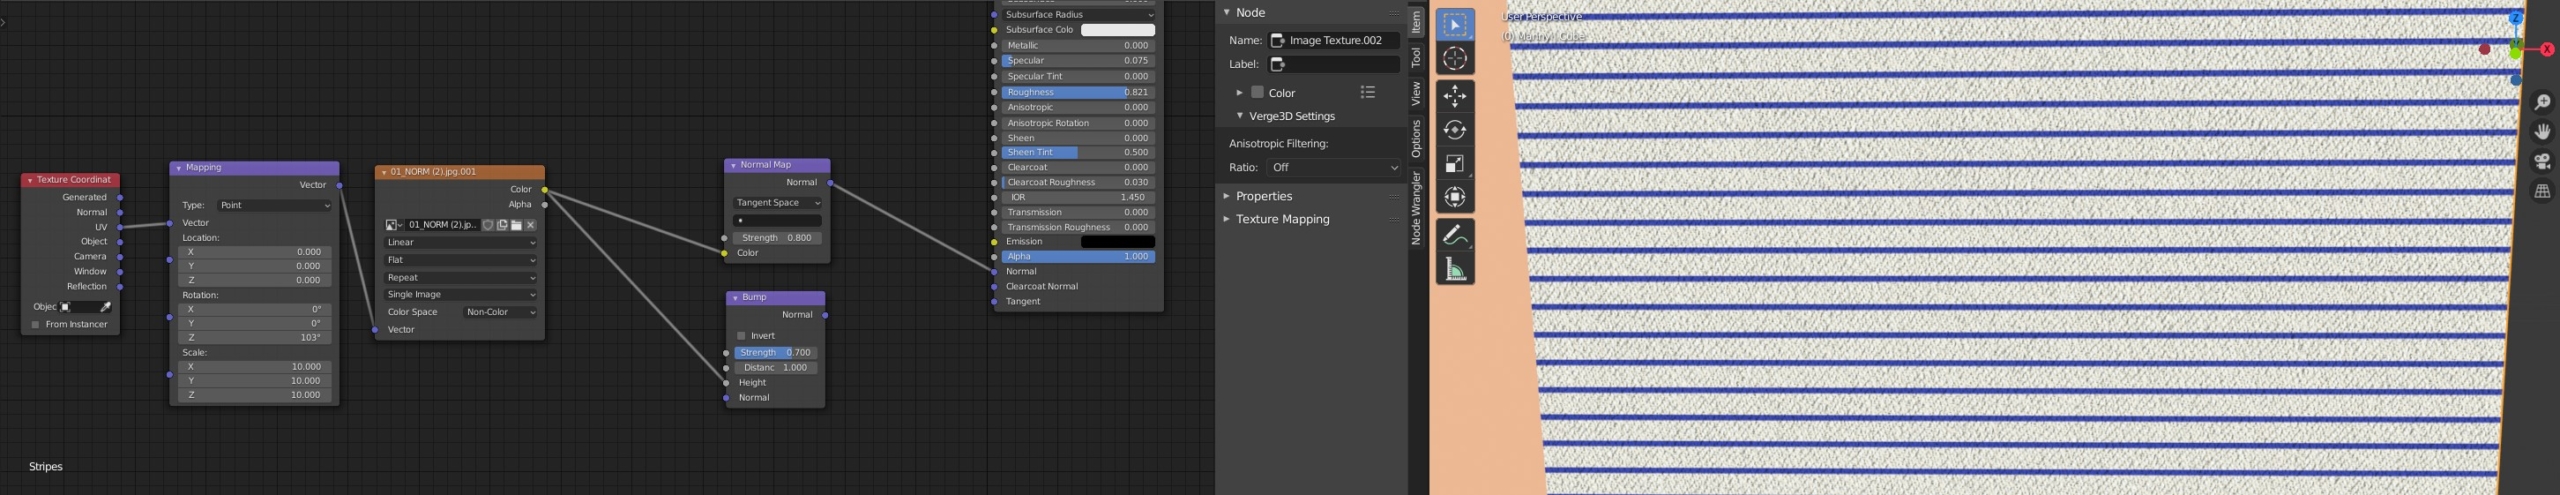This screenshot has height=495, width=2560.
Task: Collapse the Node panel
Action: coord(1227,12)
